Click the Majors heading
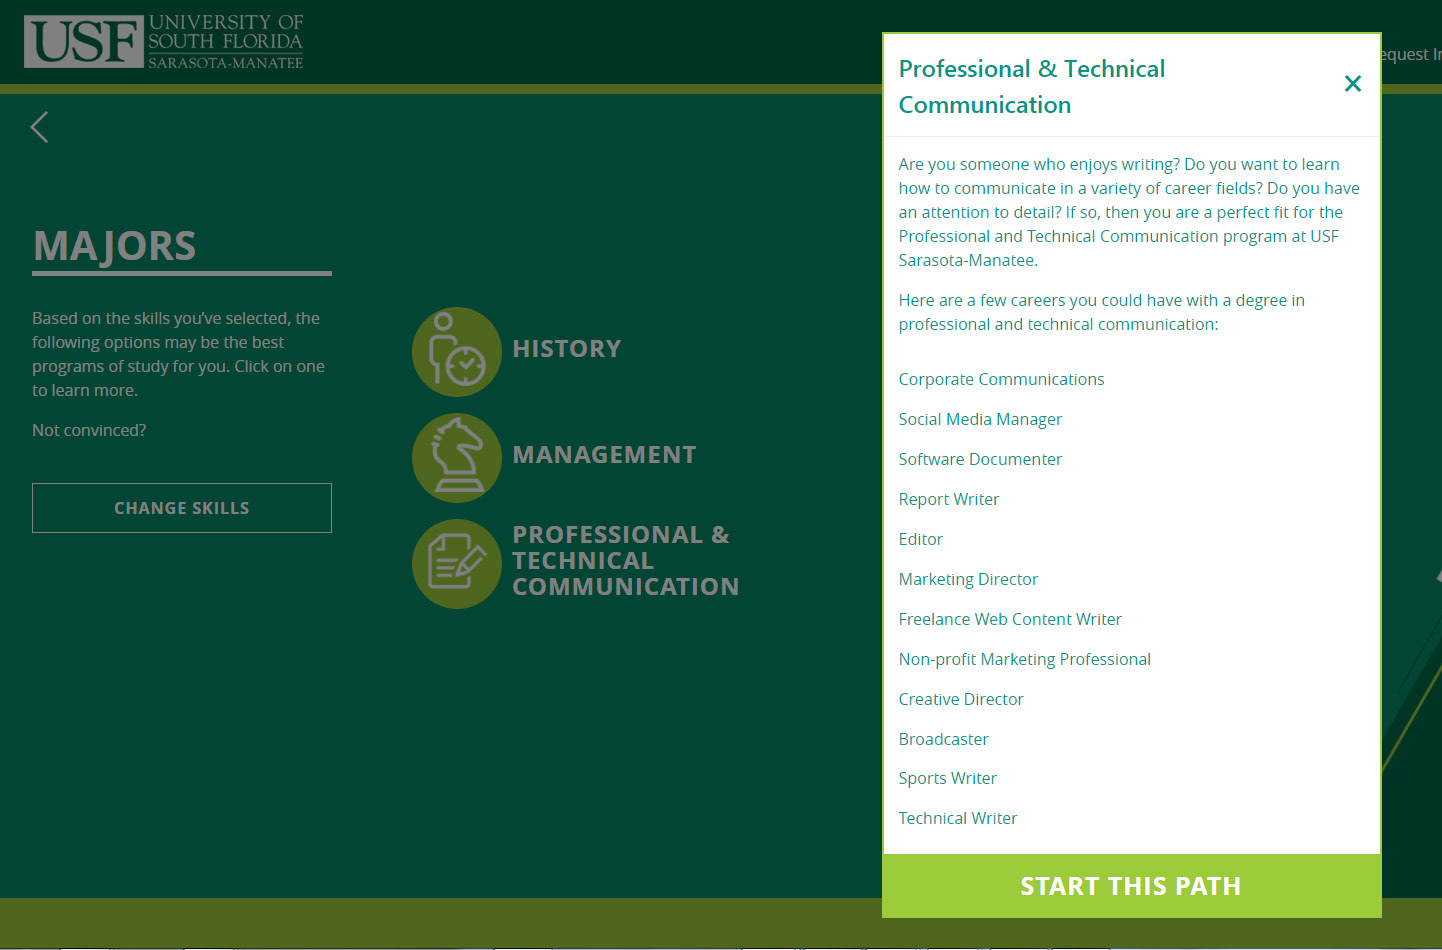The image size is (1442, 950). point(115,246)
